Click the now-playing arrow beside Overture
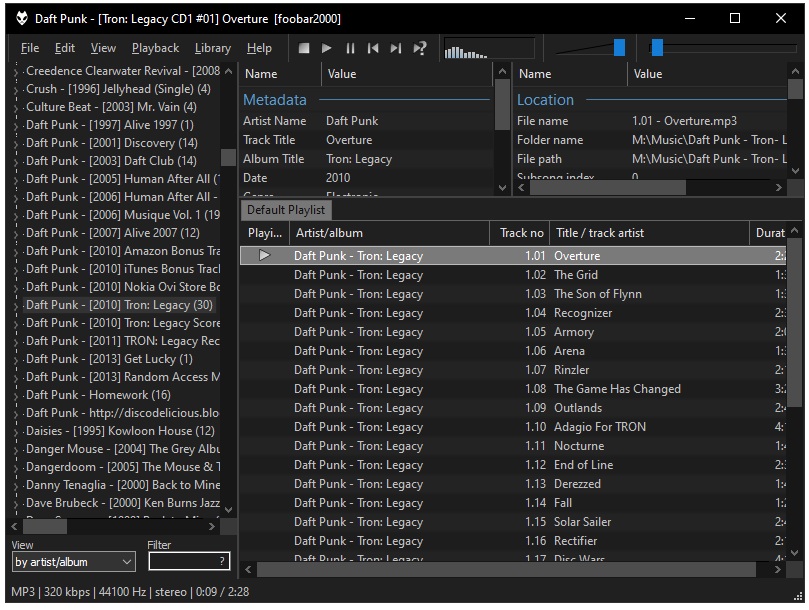The width and height of the screenshot is (809, 610). 264,256
